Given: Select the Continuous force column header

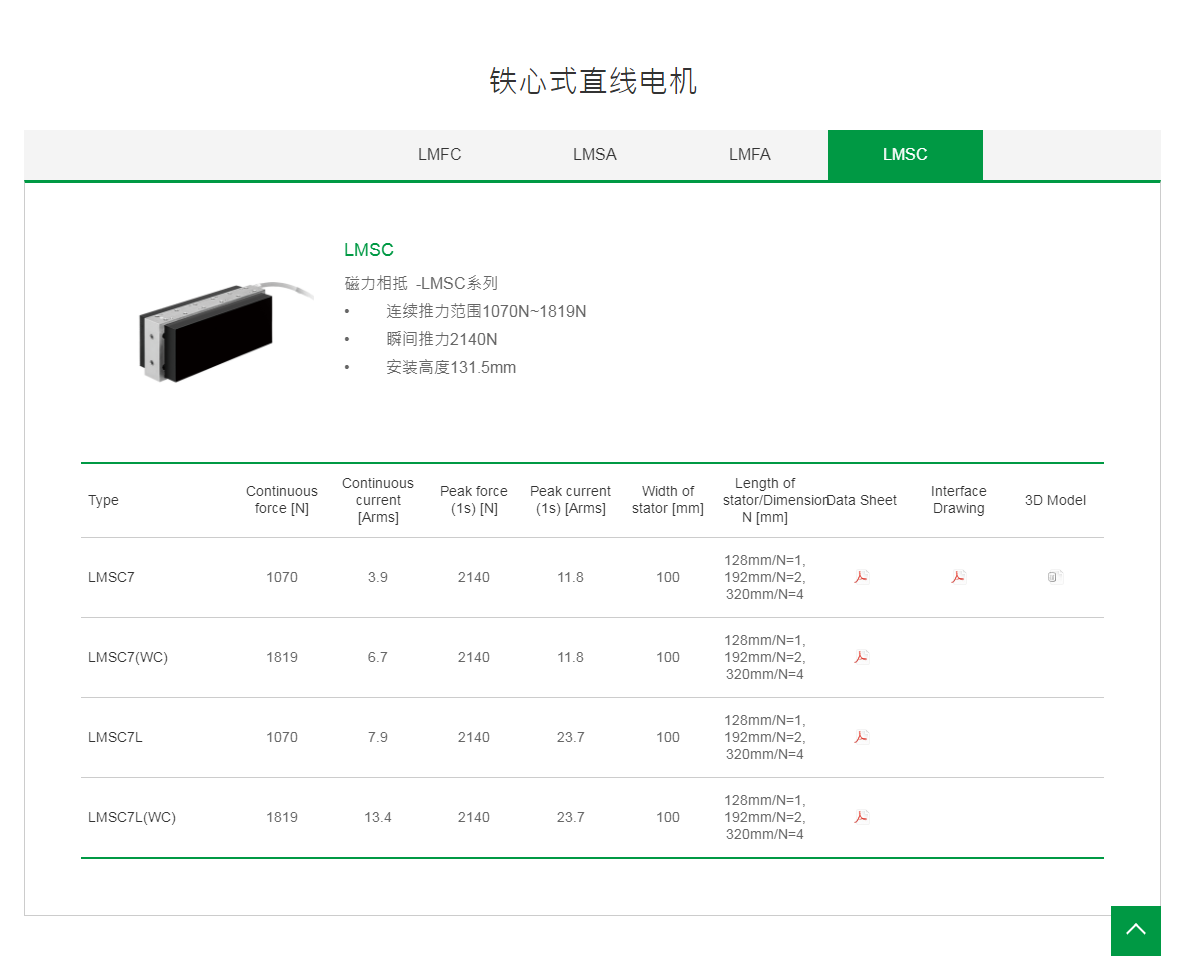Looking at the screenshot, I should point(281,500).
